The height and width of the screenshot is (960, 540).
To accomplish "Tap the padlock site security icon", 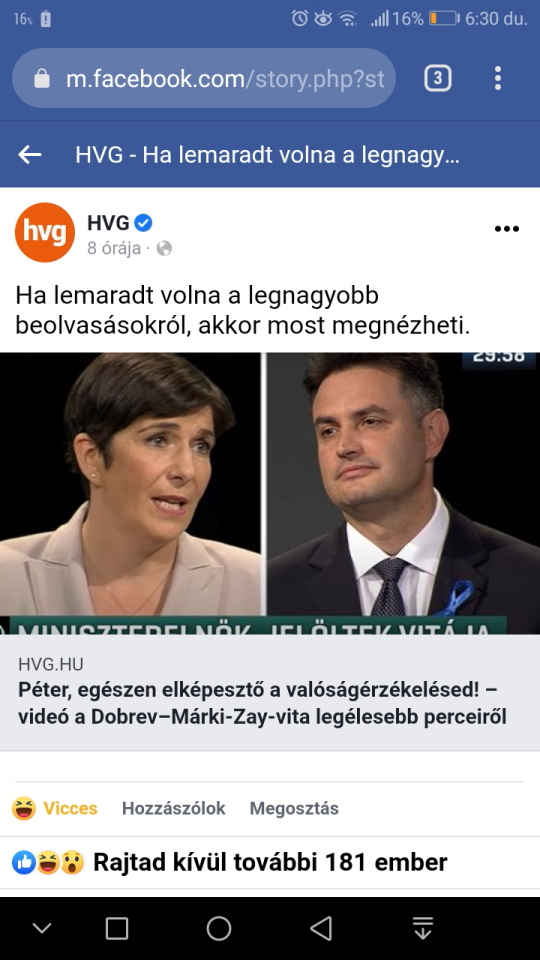I will point(42,78).
